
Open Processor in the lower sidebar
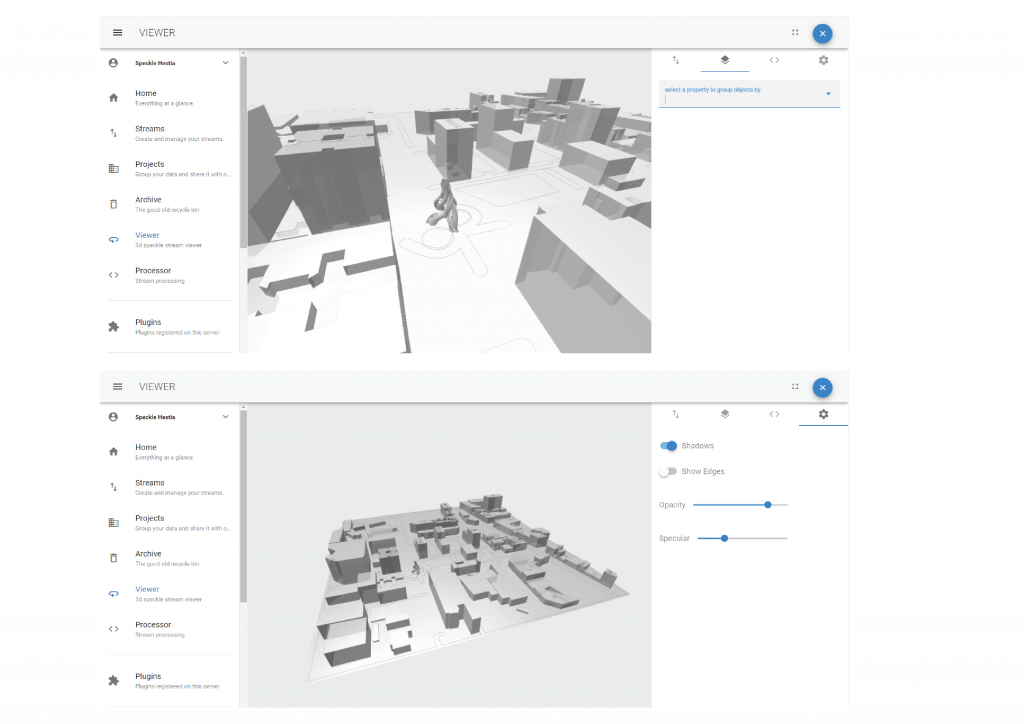click(153, 628)
